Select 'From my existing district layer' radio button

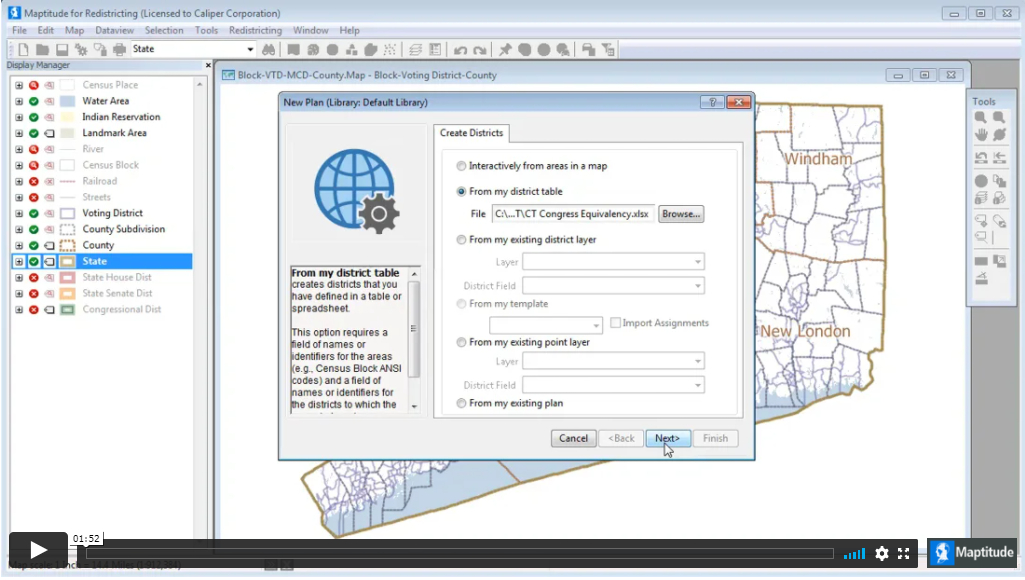(x=461, y=240)
